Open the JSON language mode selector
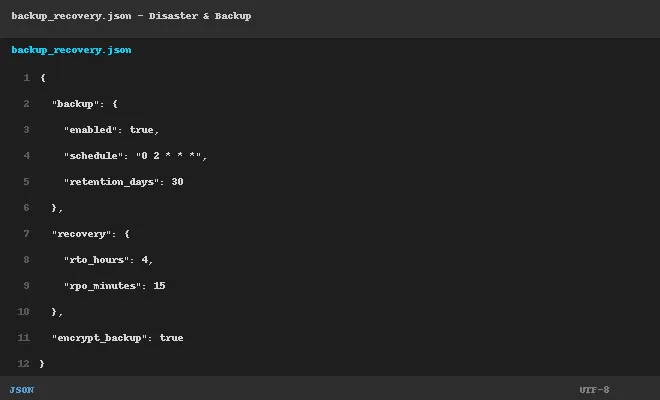Image resolution: width=660 pixels, height=400 pixels. [x=22, y=390]
